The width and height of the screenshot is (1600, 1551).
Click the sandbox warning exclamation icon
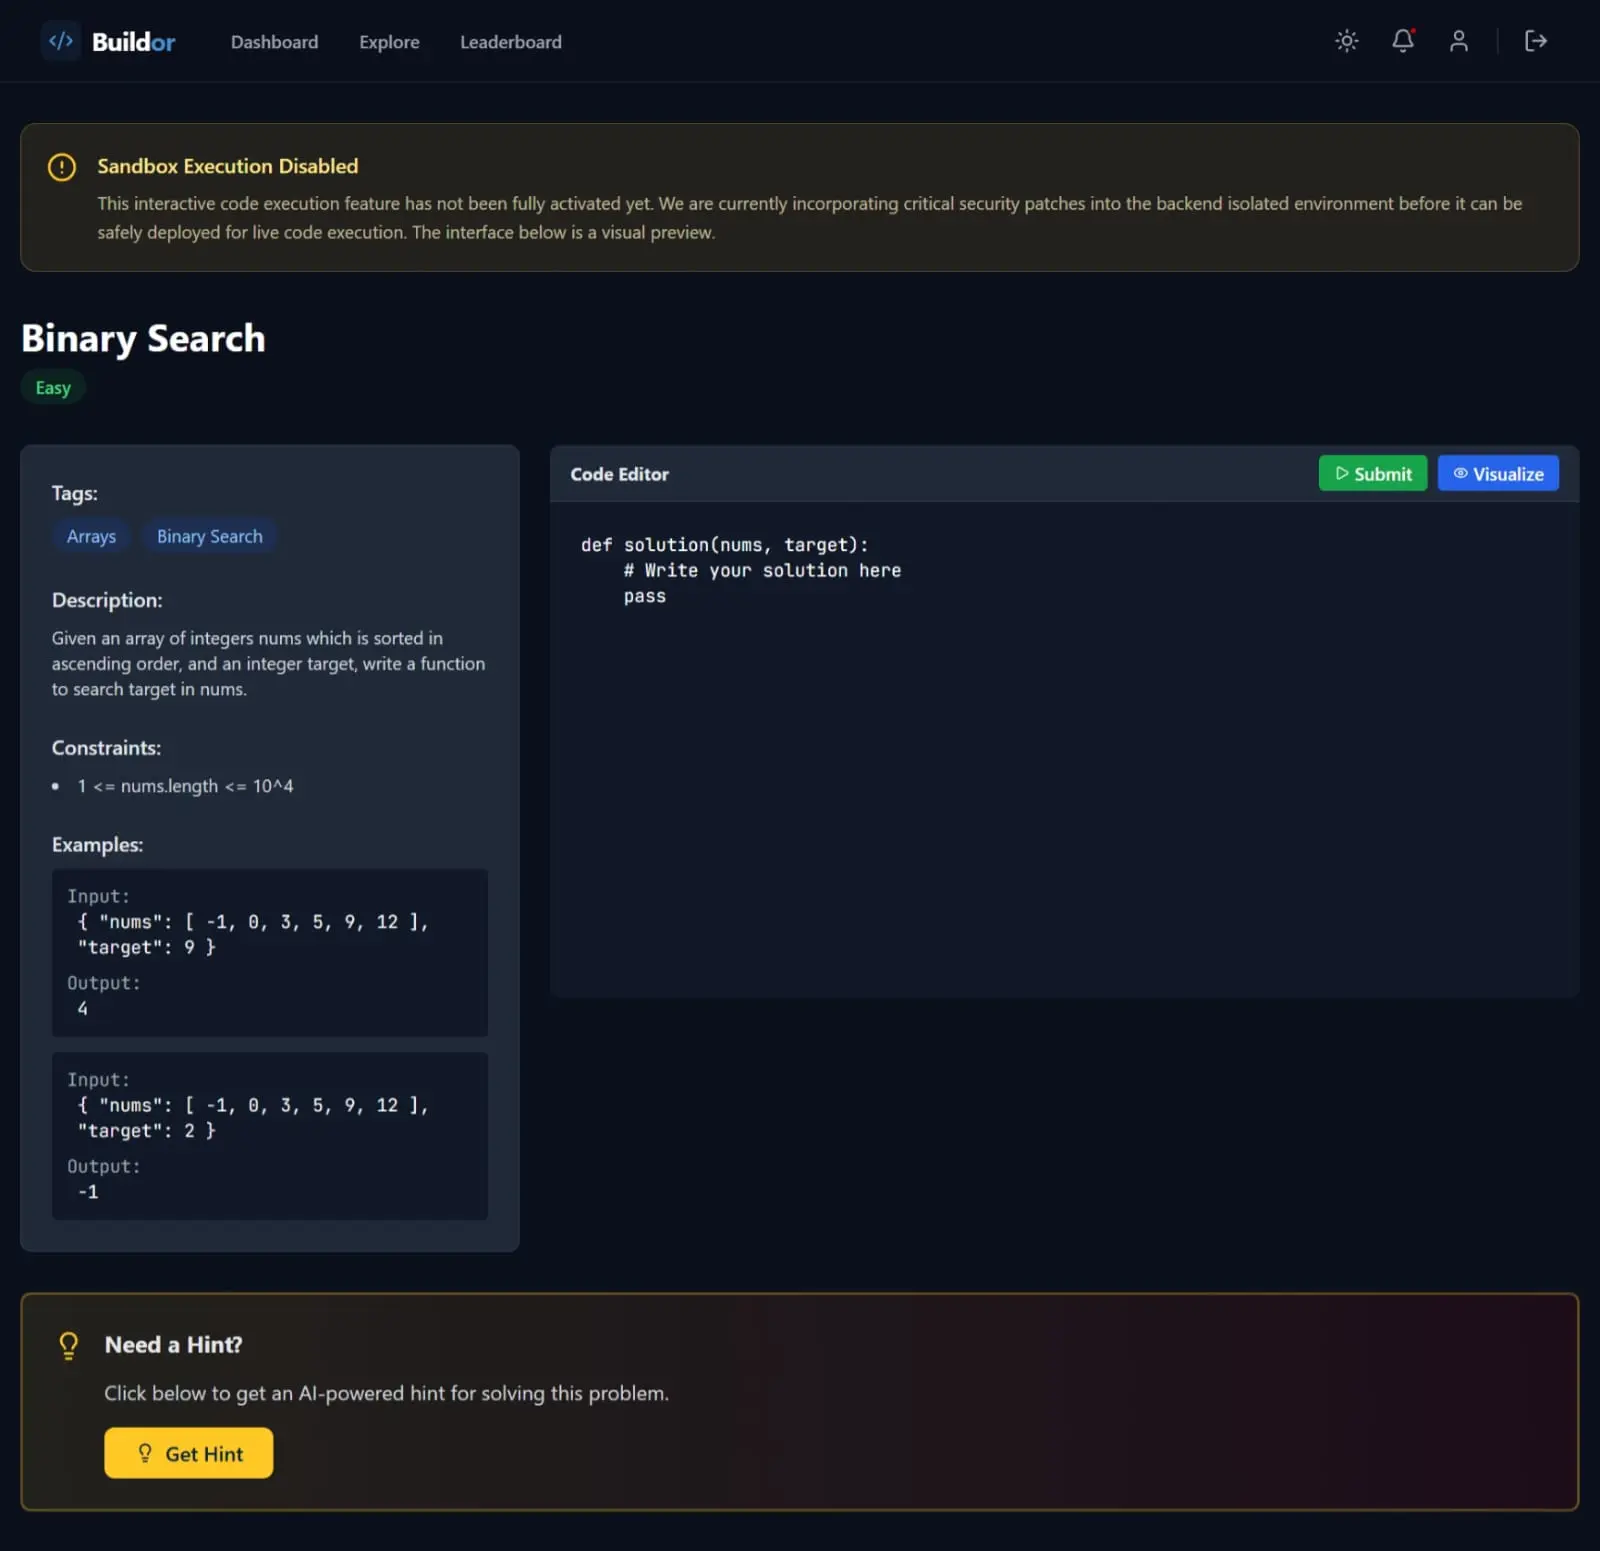coord(62,167)
